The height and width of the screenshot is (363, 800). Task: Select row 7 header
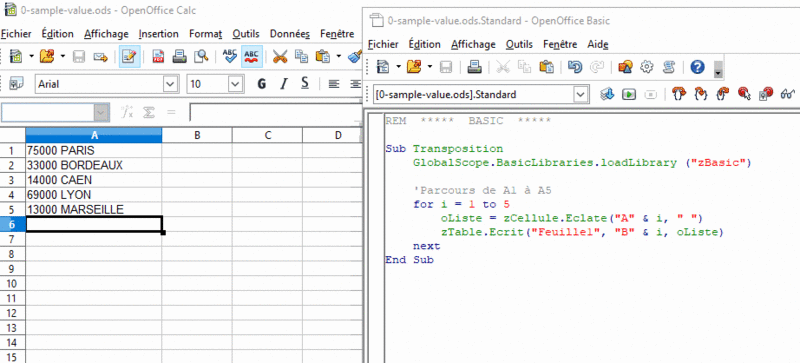[x=12, y=239]
